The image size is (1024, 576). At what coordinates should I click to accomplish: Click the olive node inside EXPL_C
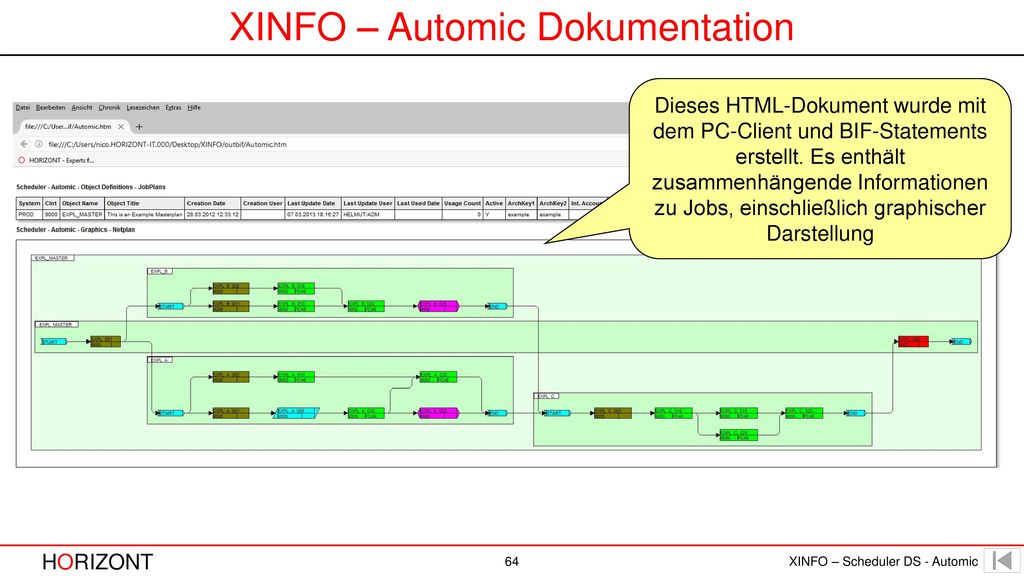[x=613, y=413]
